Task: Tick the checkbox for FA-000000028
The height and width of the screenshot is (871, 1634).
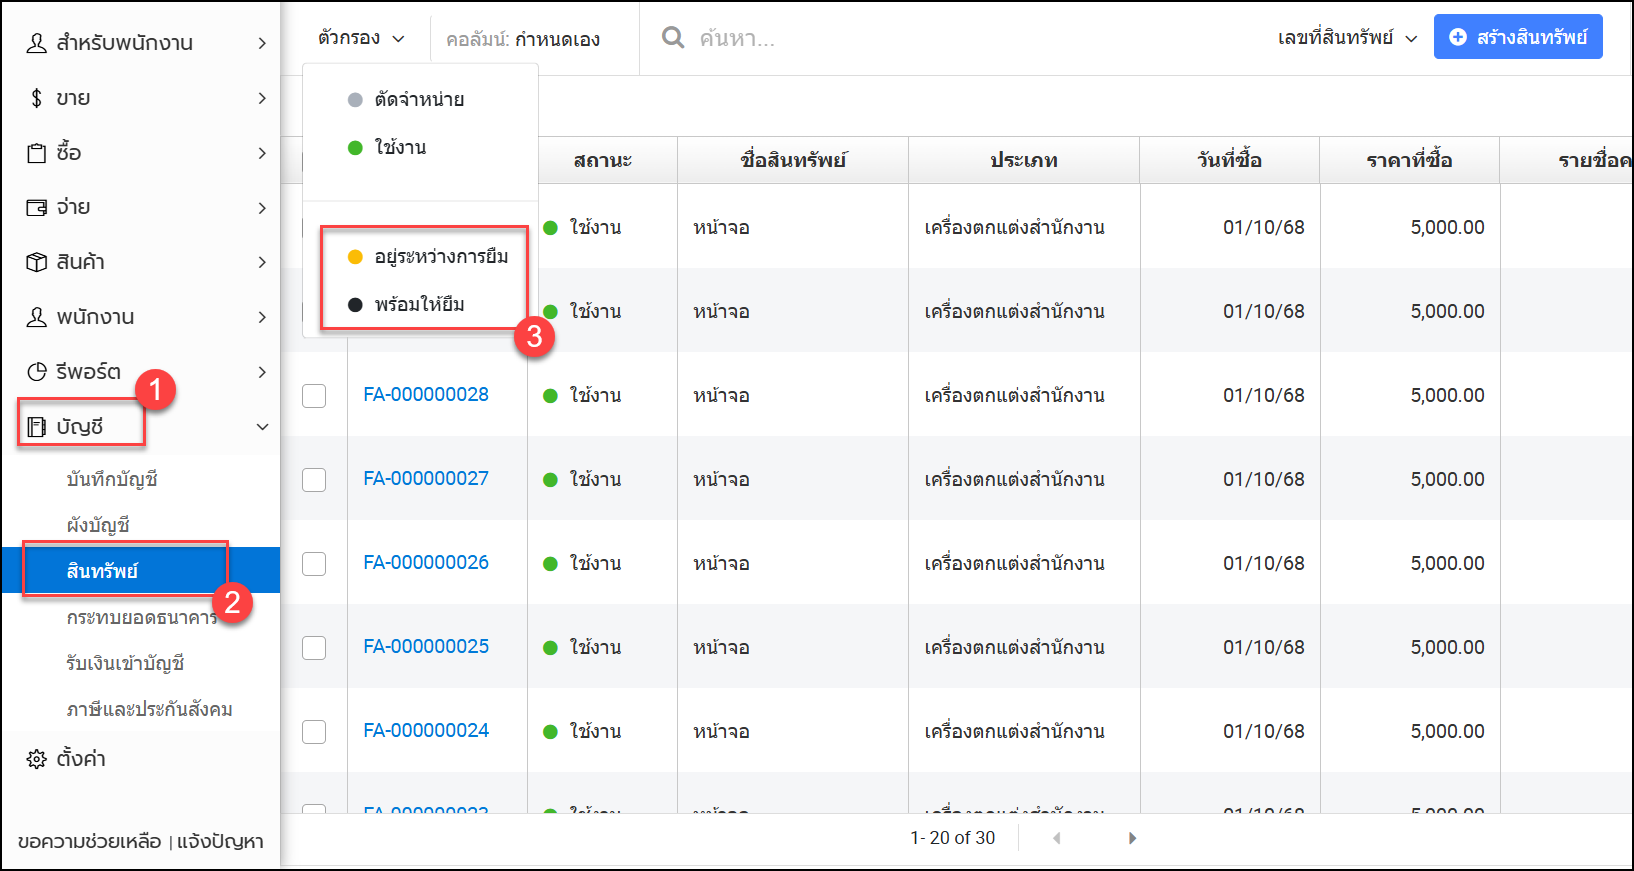Action: click(x=314, y=396)
